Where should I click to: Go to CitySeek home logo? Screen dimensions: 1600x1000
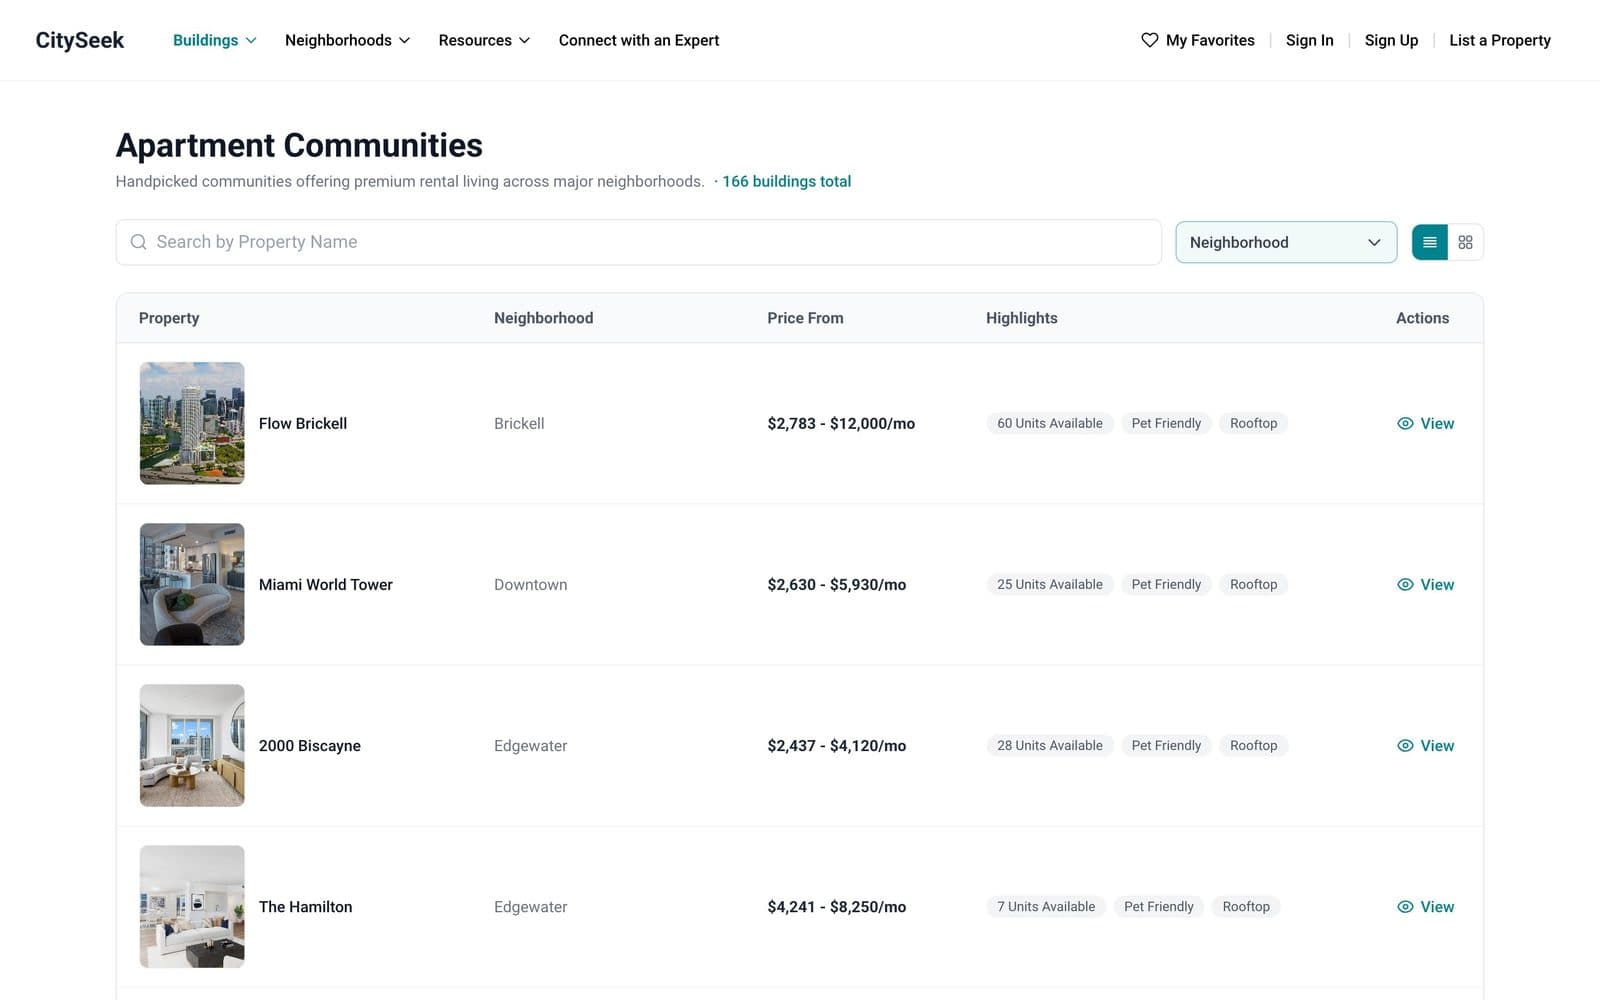80,40
